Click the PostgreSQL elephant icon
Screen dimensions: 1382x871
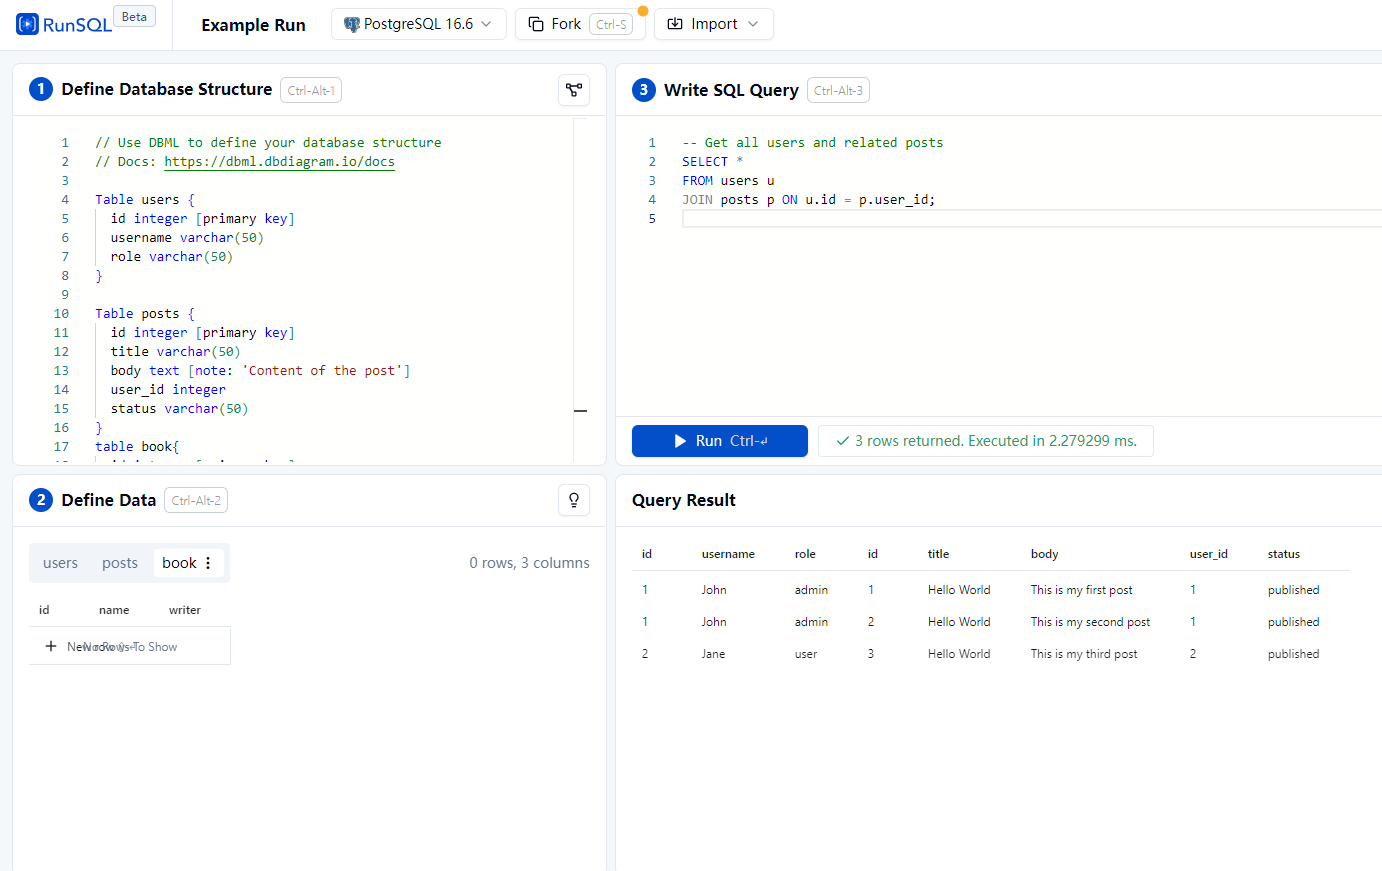[351, 24]
